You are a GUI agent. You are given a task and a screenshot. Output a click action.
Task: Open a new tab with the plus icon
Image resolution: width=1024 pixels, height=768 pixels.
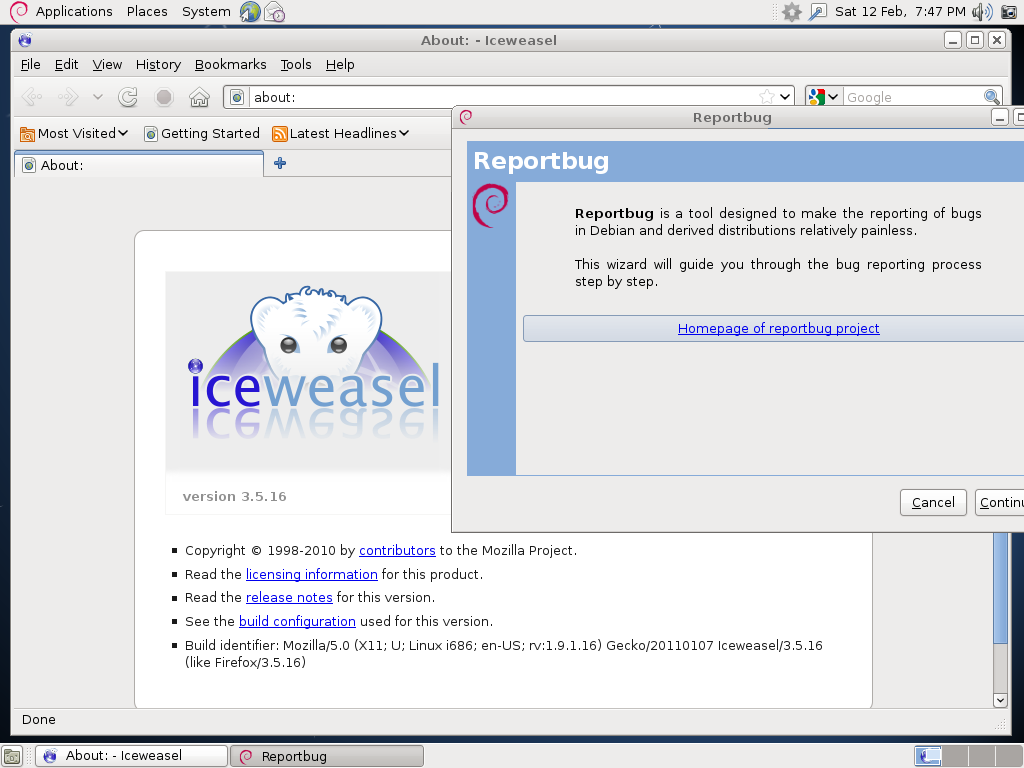[280, 163]
